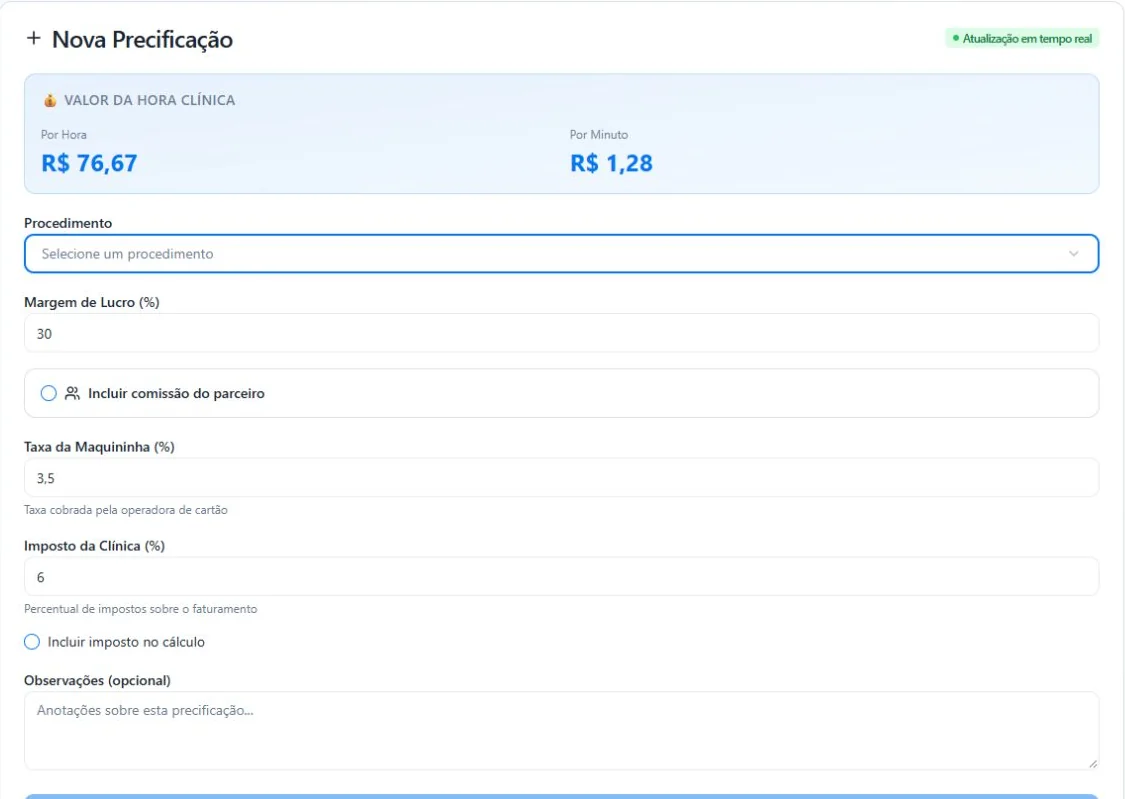This screenshot has width=1125, height=799.
Task: Click Taxa cobrada pela operadora de cartão hint
Action: [x=126, y=510]
